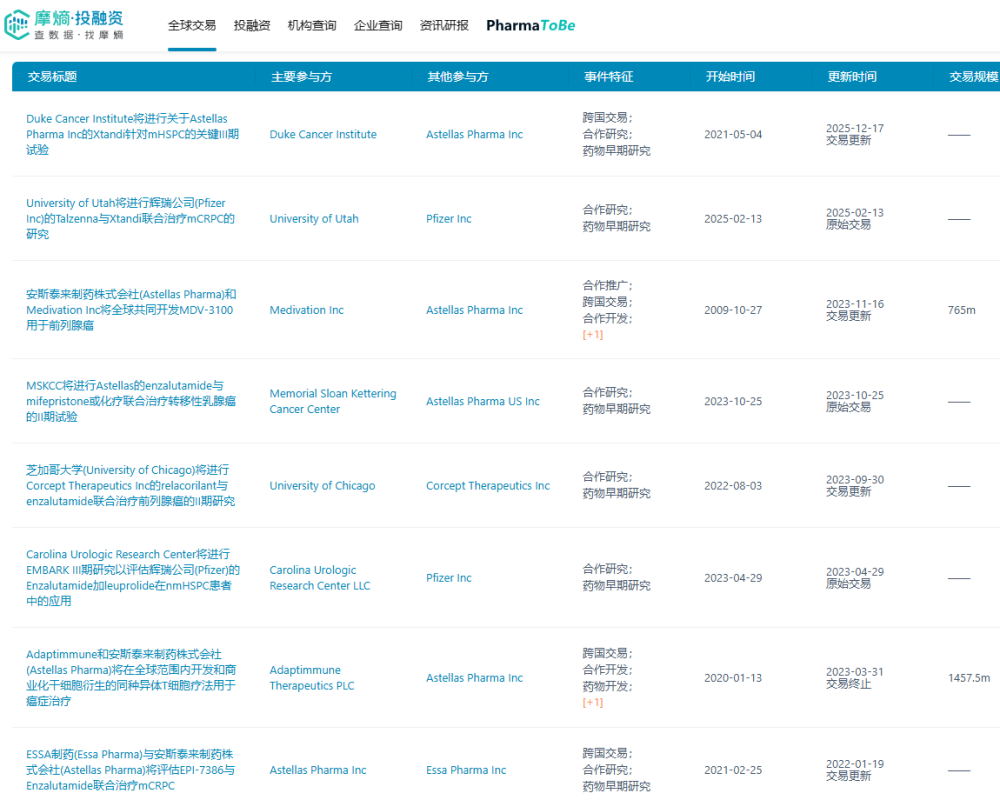This screenshot has height=800, width=1000.
Task: Click Astellas Pharma Inc in the ESSA row's 主要参与方
Action: 318,769
